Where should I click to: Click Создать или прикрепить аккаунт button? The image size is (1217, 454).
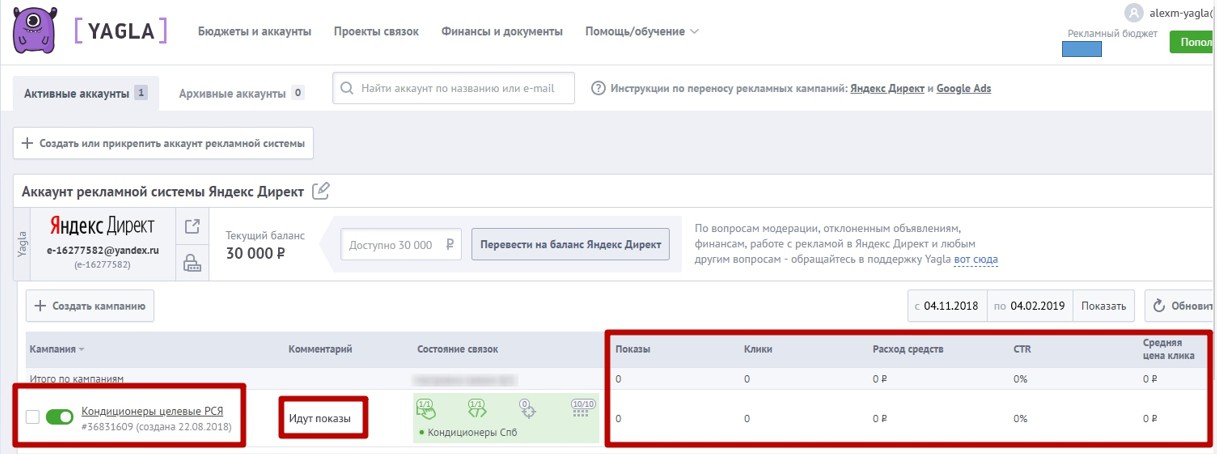coord(163,143)
